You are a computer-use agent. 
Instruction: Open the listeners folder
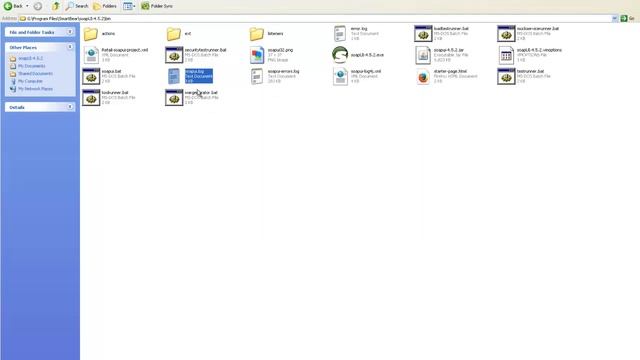pyautogui.click(x=266, y=34)
